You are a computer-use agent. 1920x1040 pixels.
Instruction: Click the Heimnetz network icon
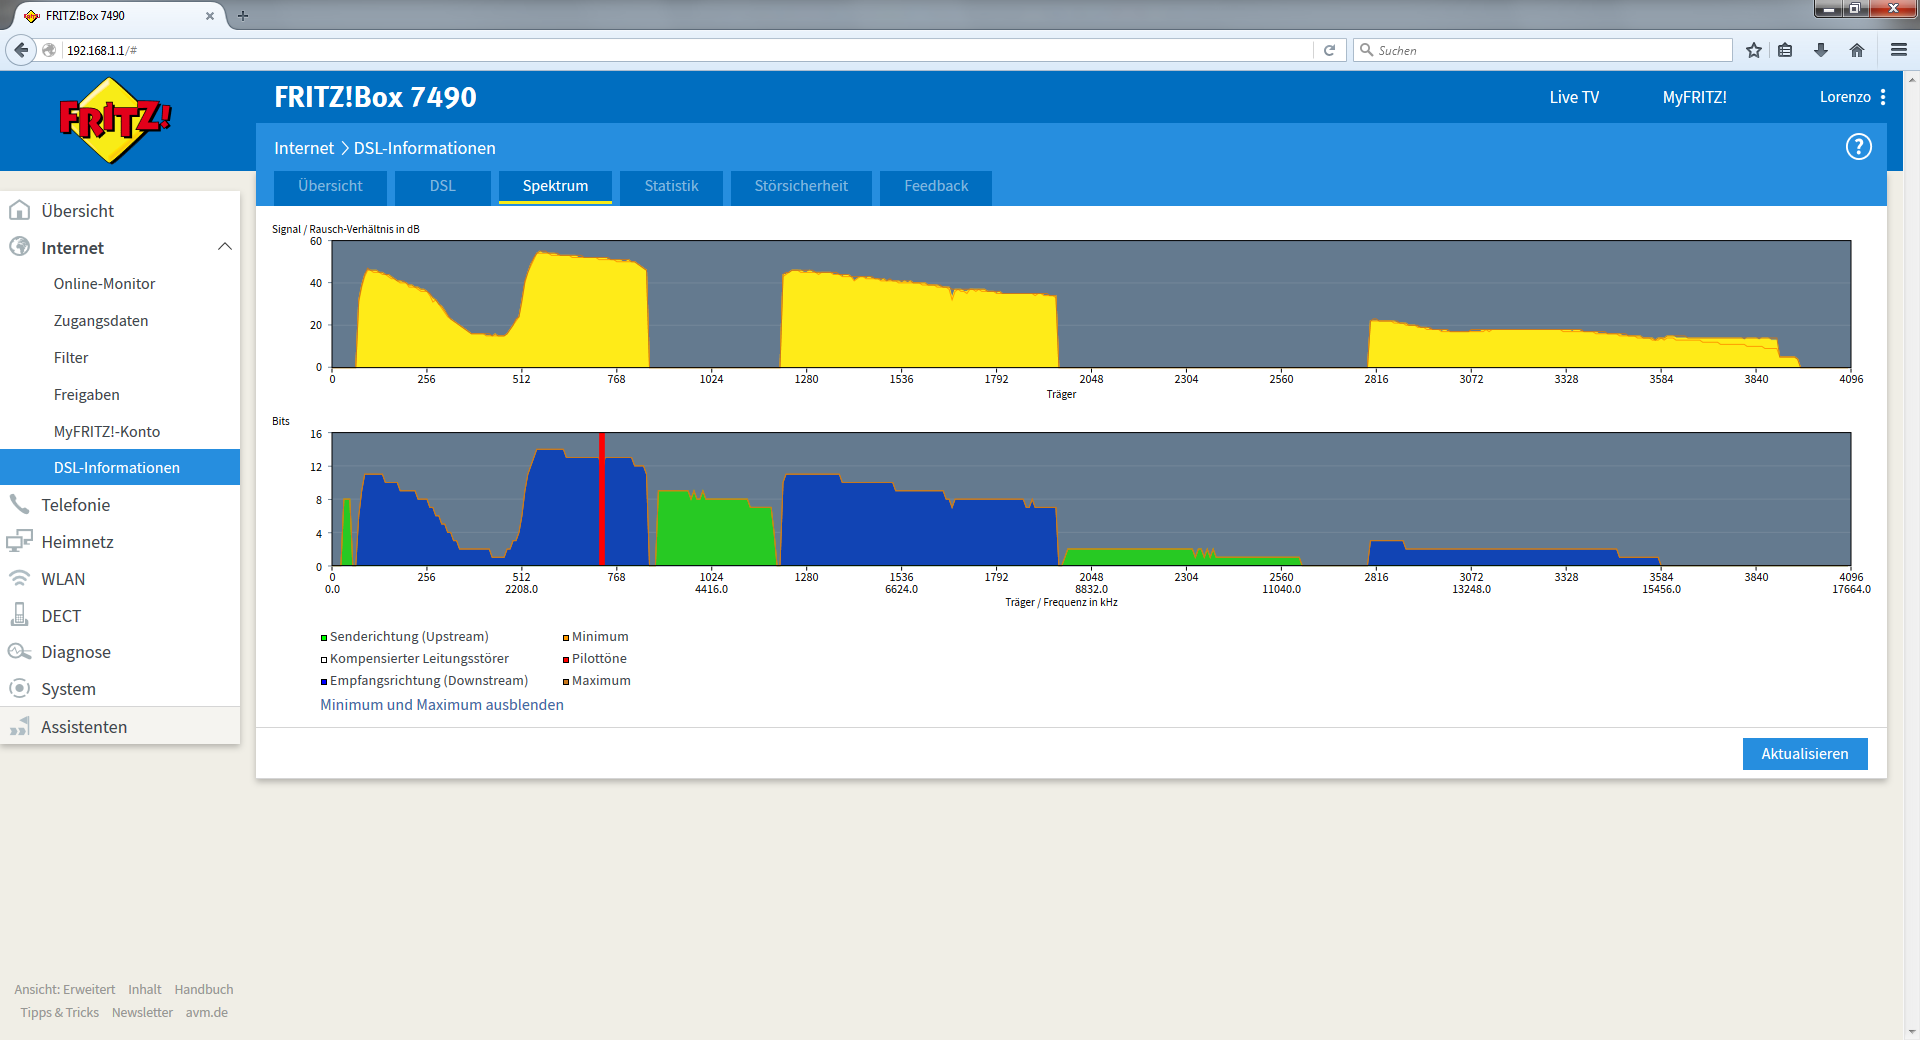coord(19,541)
